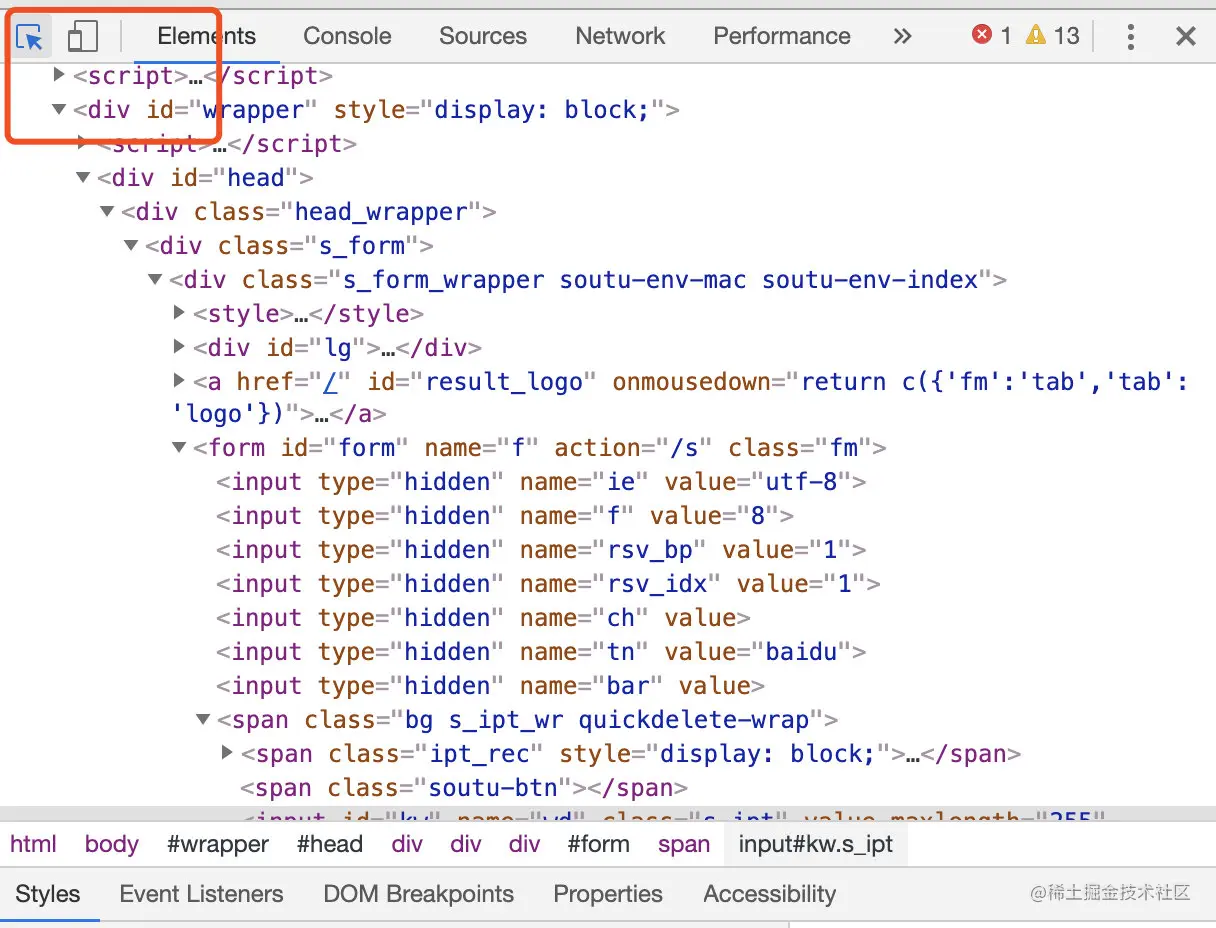The width and height of the screenshot is (1216, 928).
Task: Select the hidden input named "rsv_bp"
Action: (541, 550)
